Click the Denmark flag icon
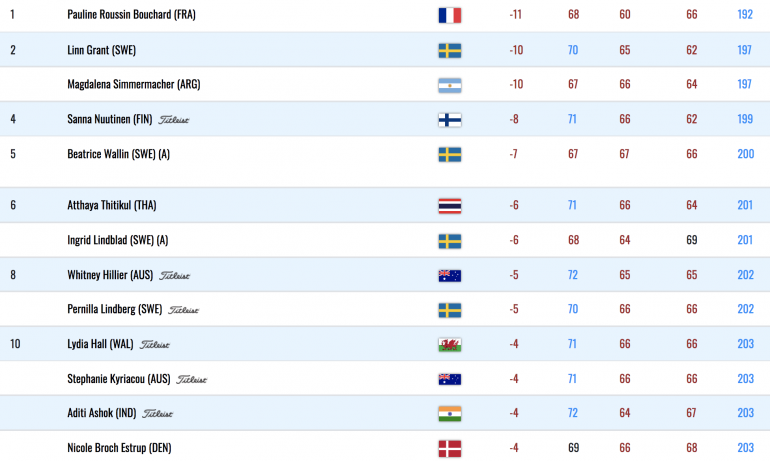This screenshot has height=461, width=770. tap(449, 448)
